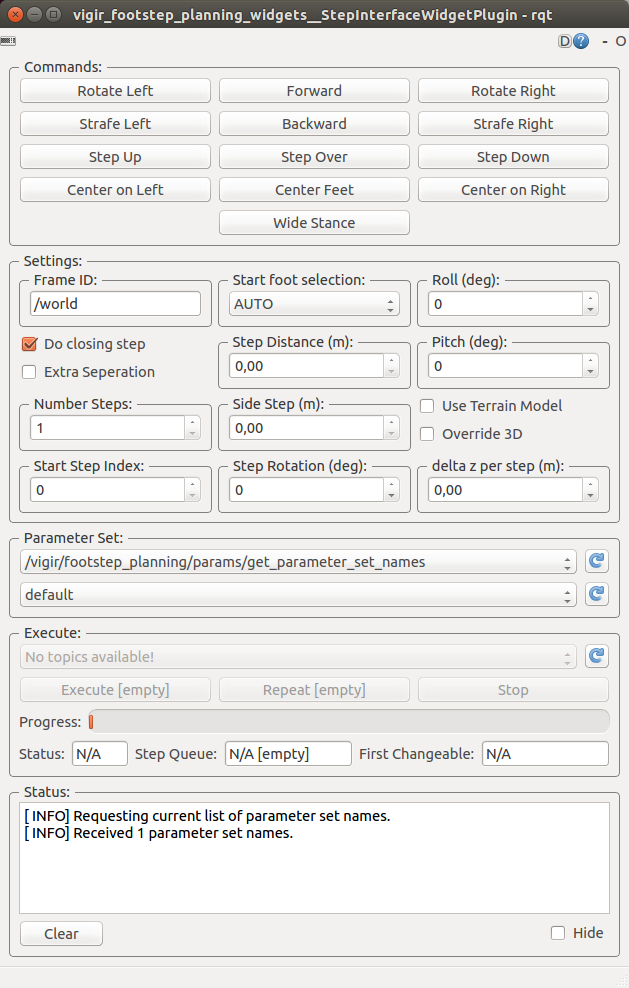
Task: Click the small icon at top-left corner
Action: 8,41
